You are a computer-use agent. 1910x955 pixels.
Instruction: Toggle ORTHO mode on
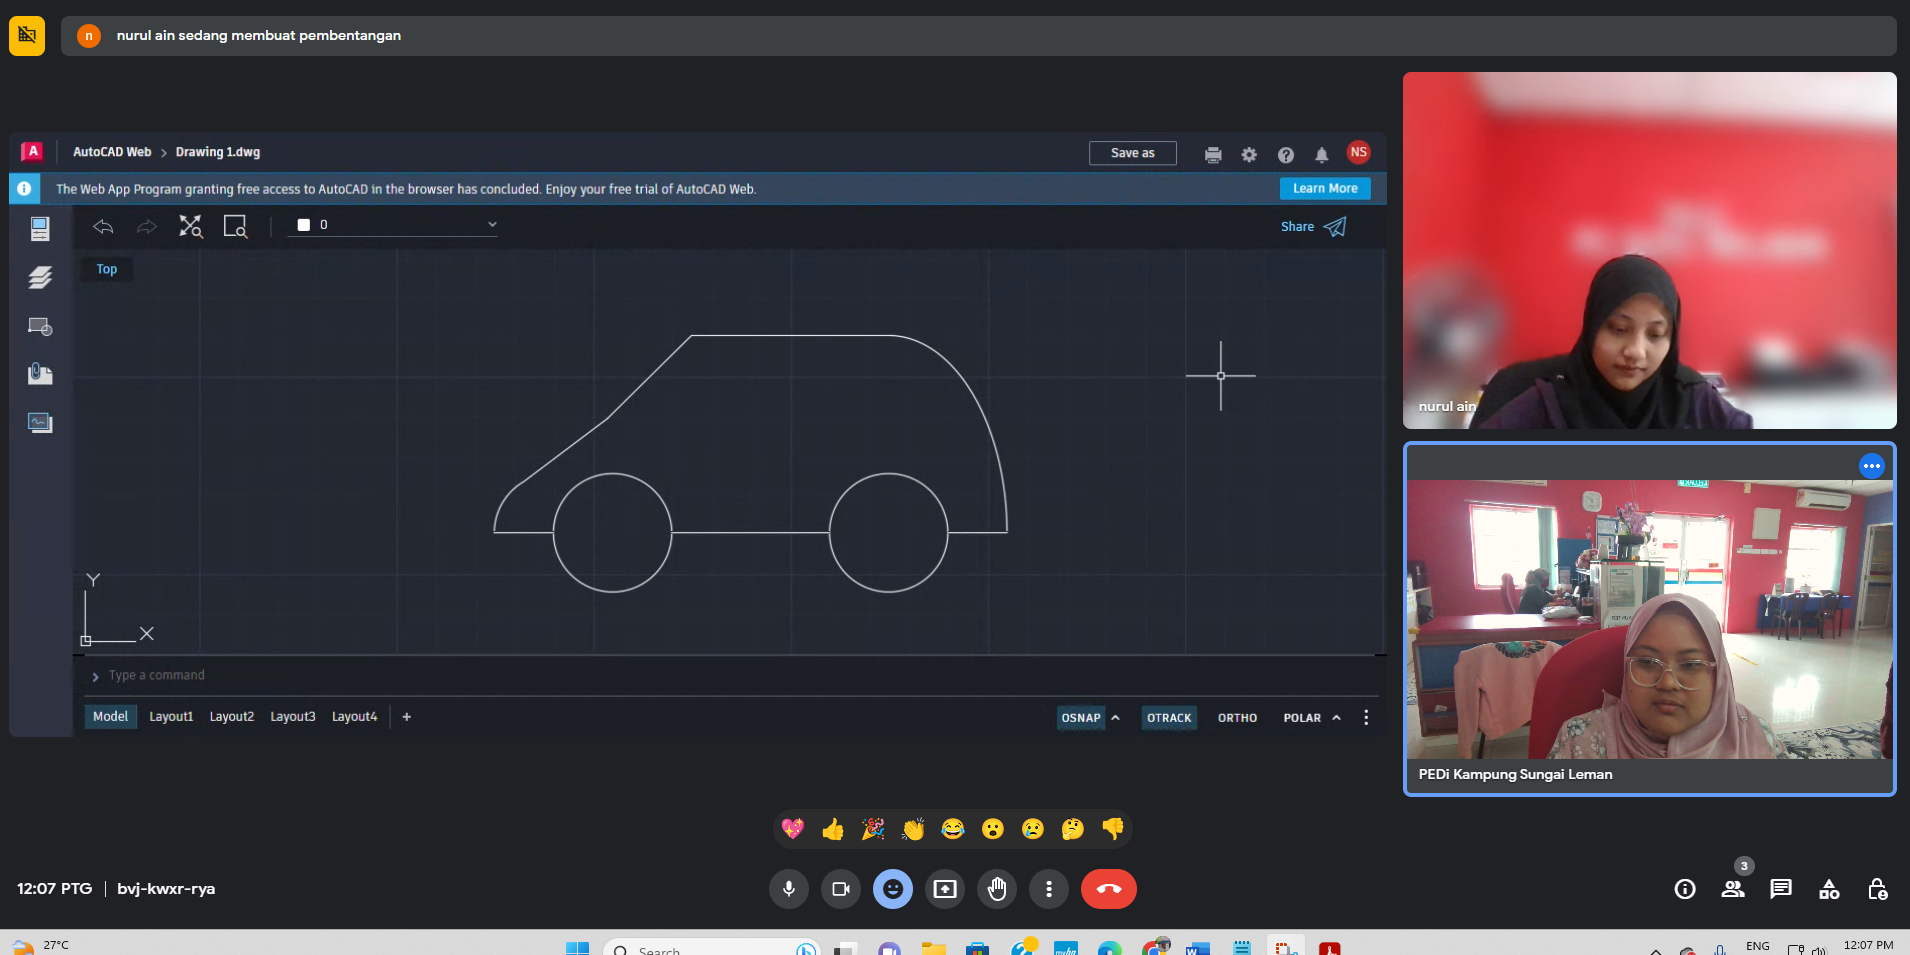pyautogui.click(x=1237, y=718)
